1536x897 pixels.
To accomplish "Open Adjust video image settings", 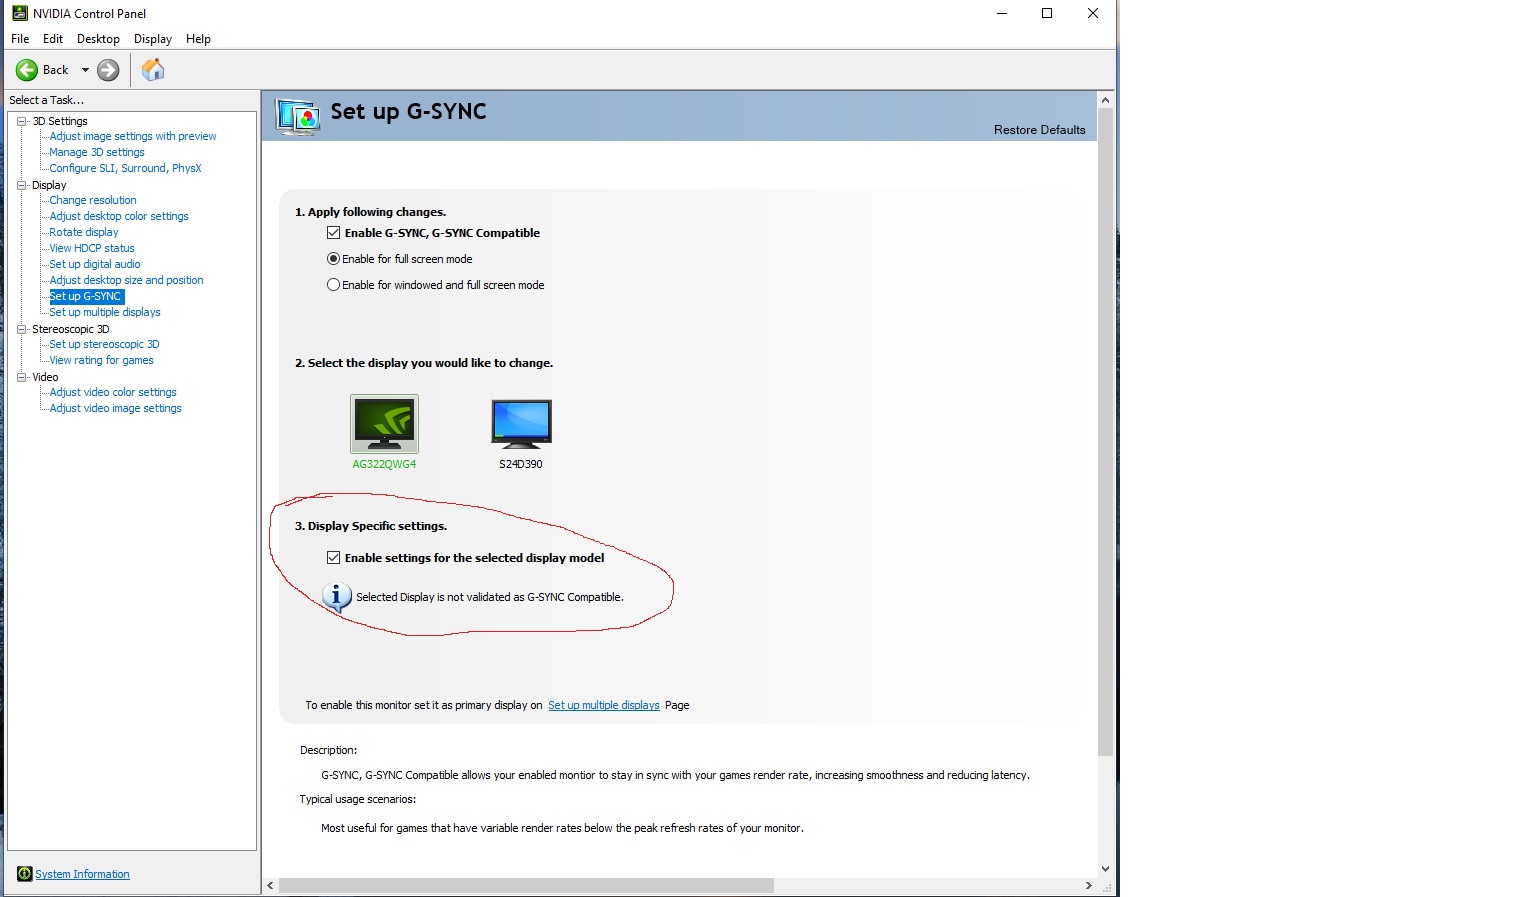I will pos(115,408).
